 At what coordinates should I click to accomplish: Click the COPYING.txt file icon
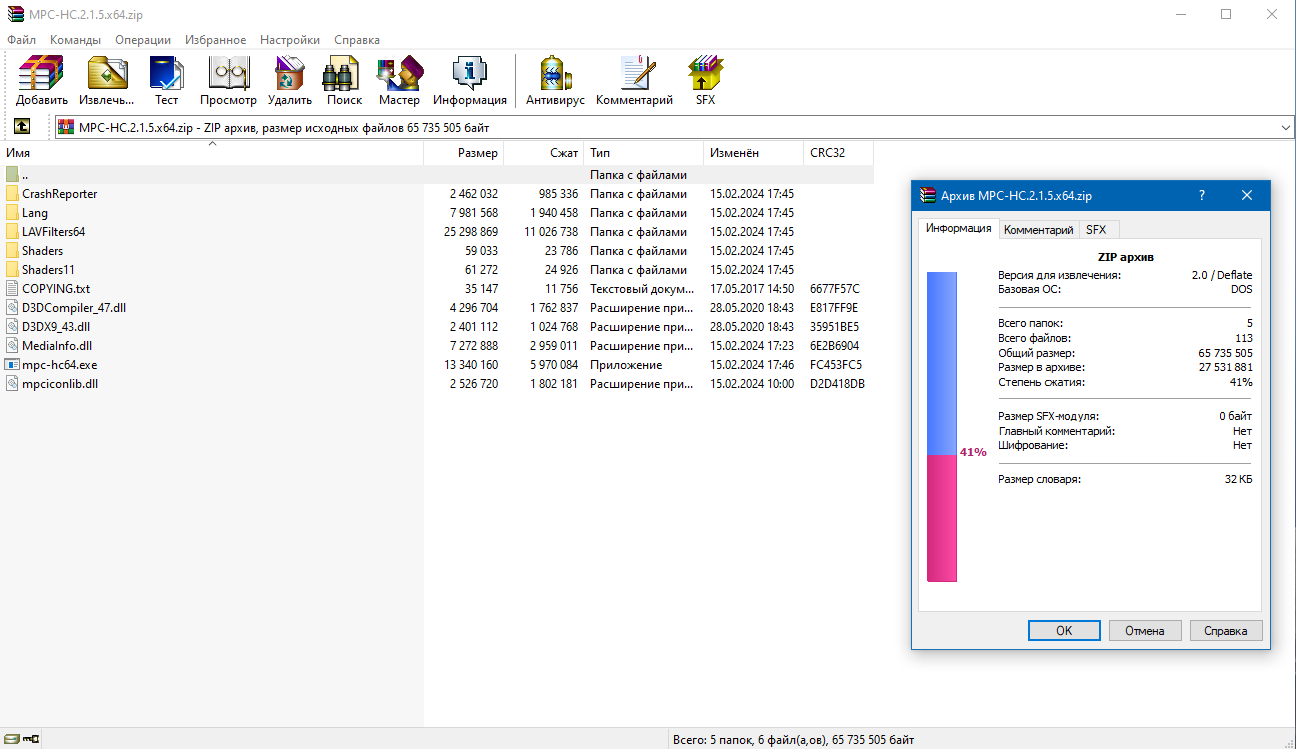(12, 289)
